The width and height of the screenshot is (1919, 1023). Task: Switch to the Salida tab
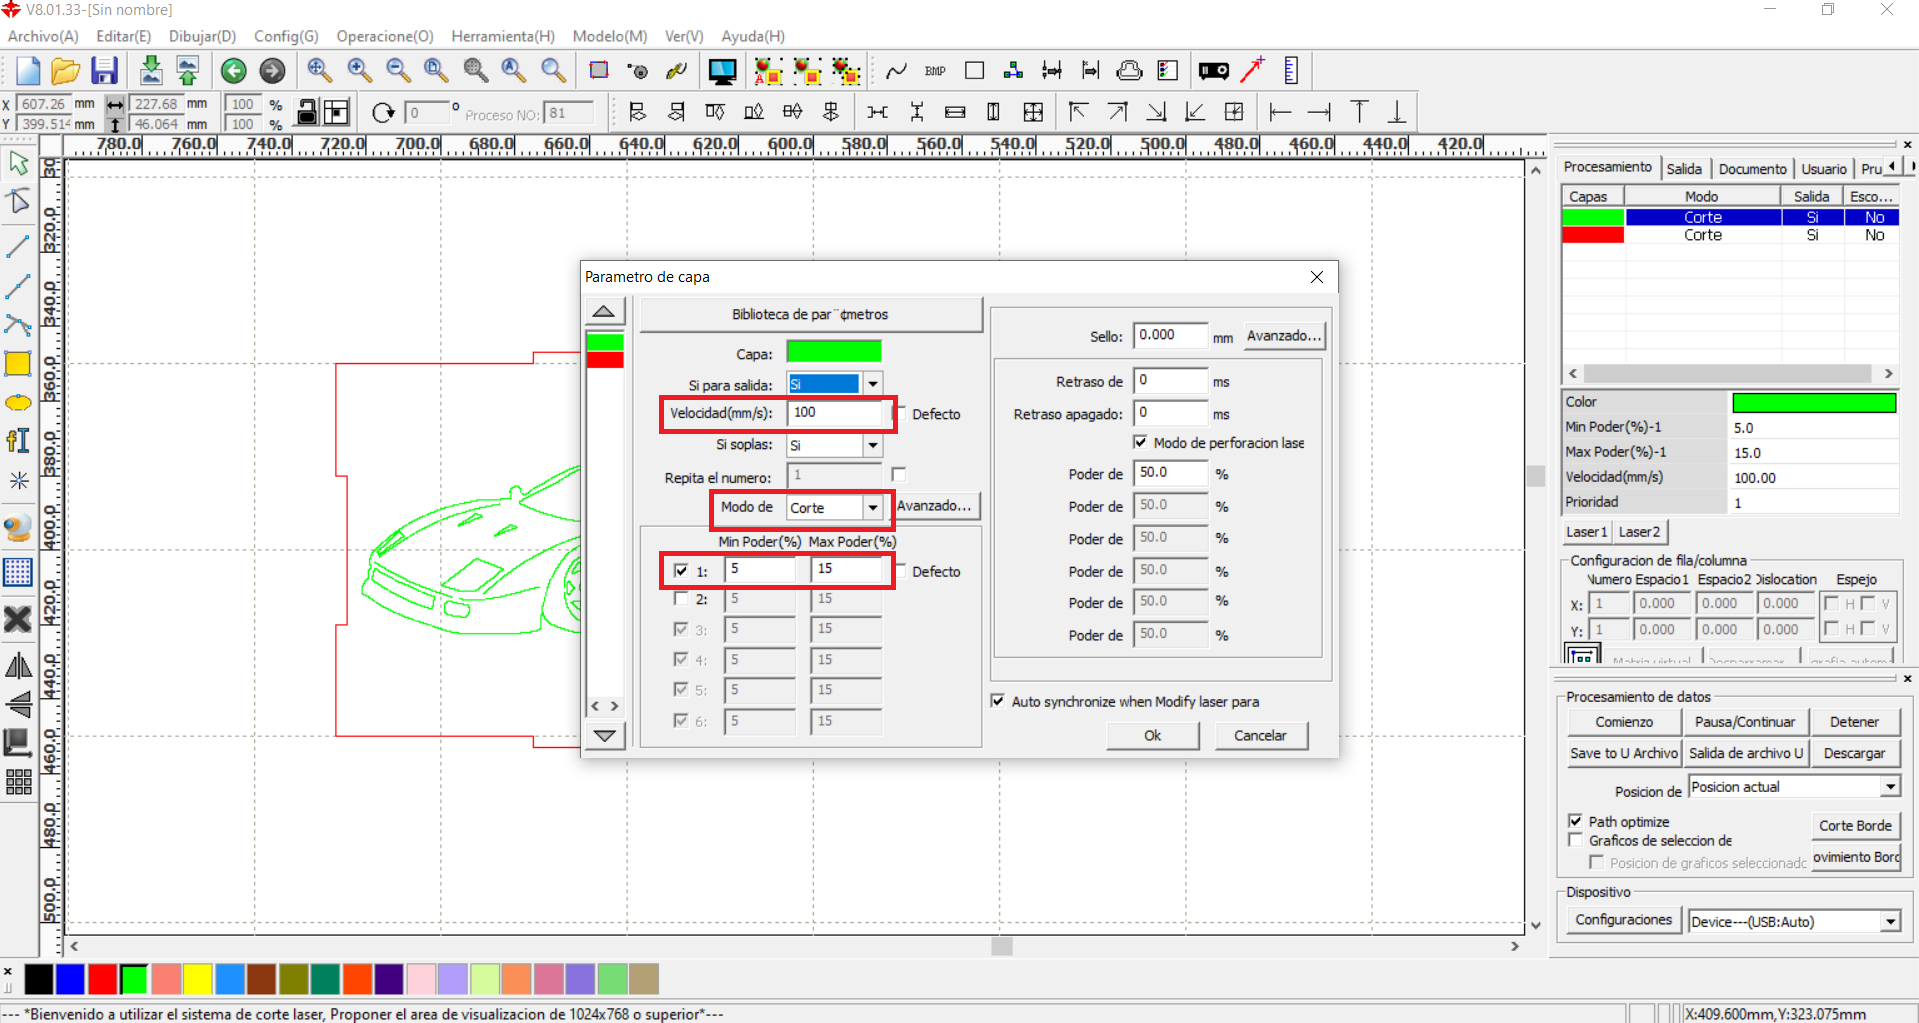(x=1684, y=169)
